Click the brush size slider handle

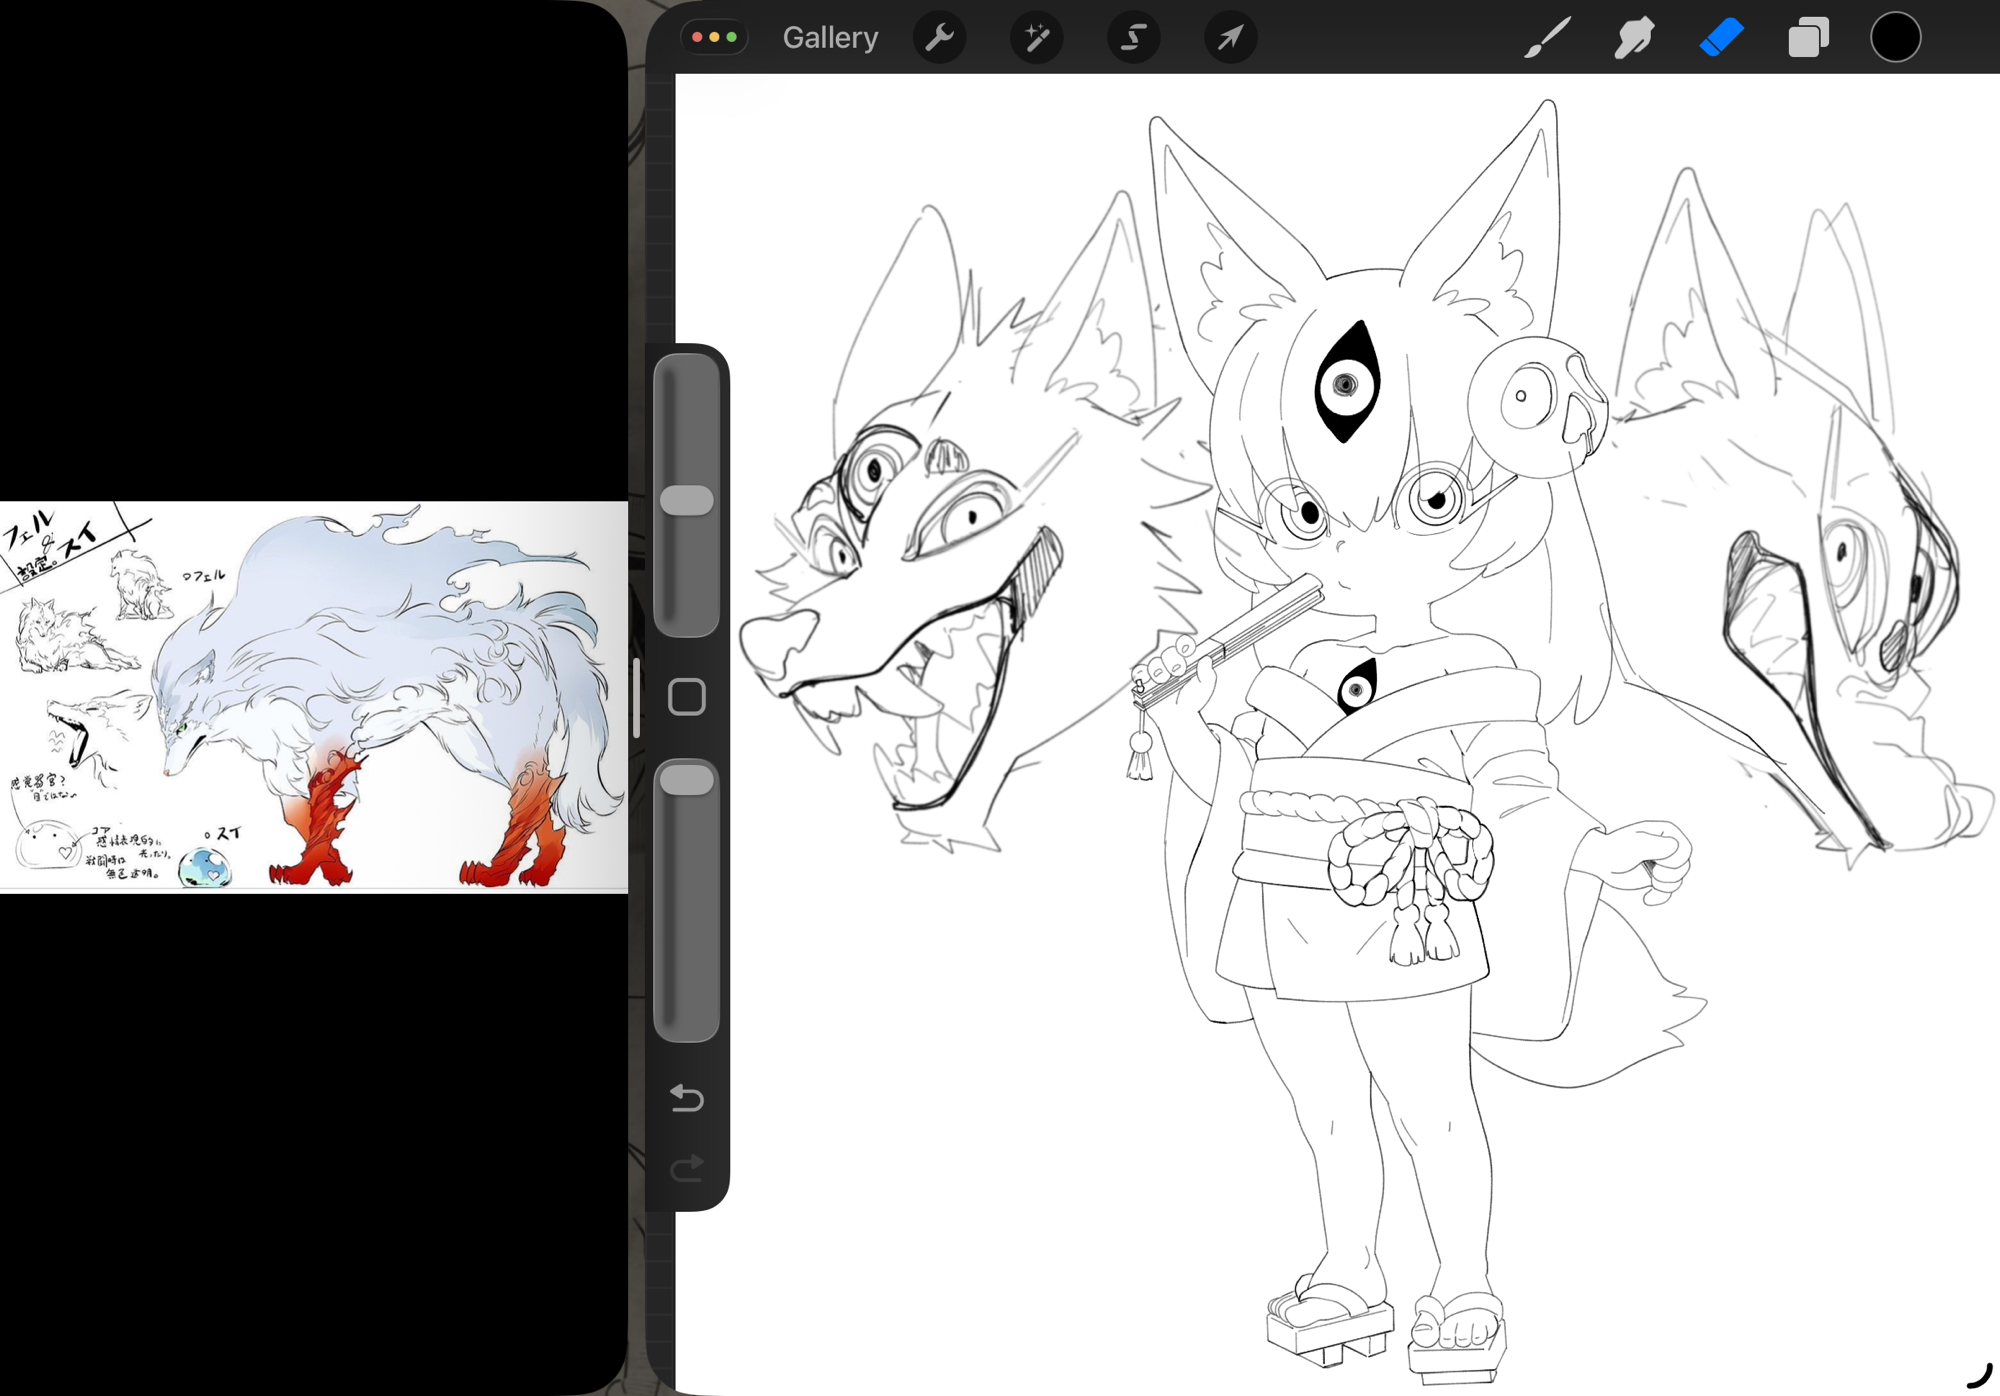[687, 500]
